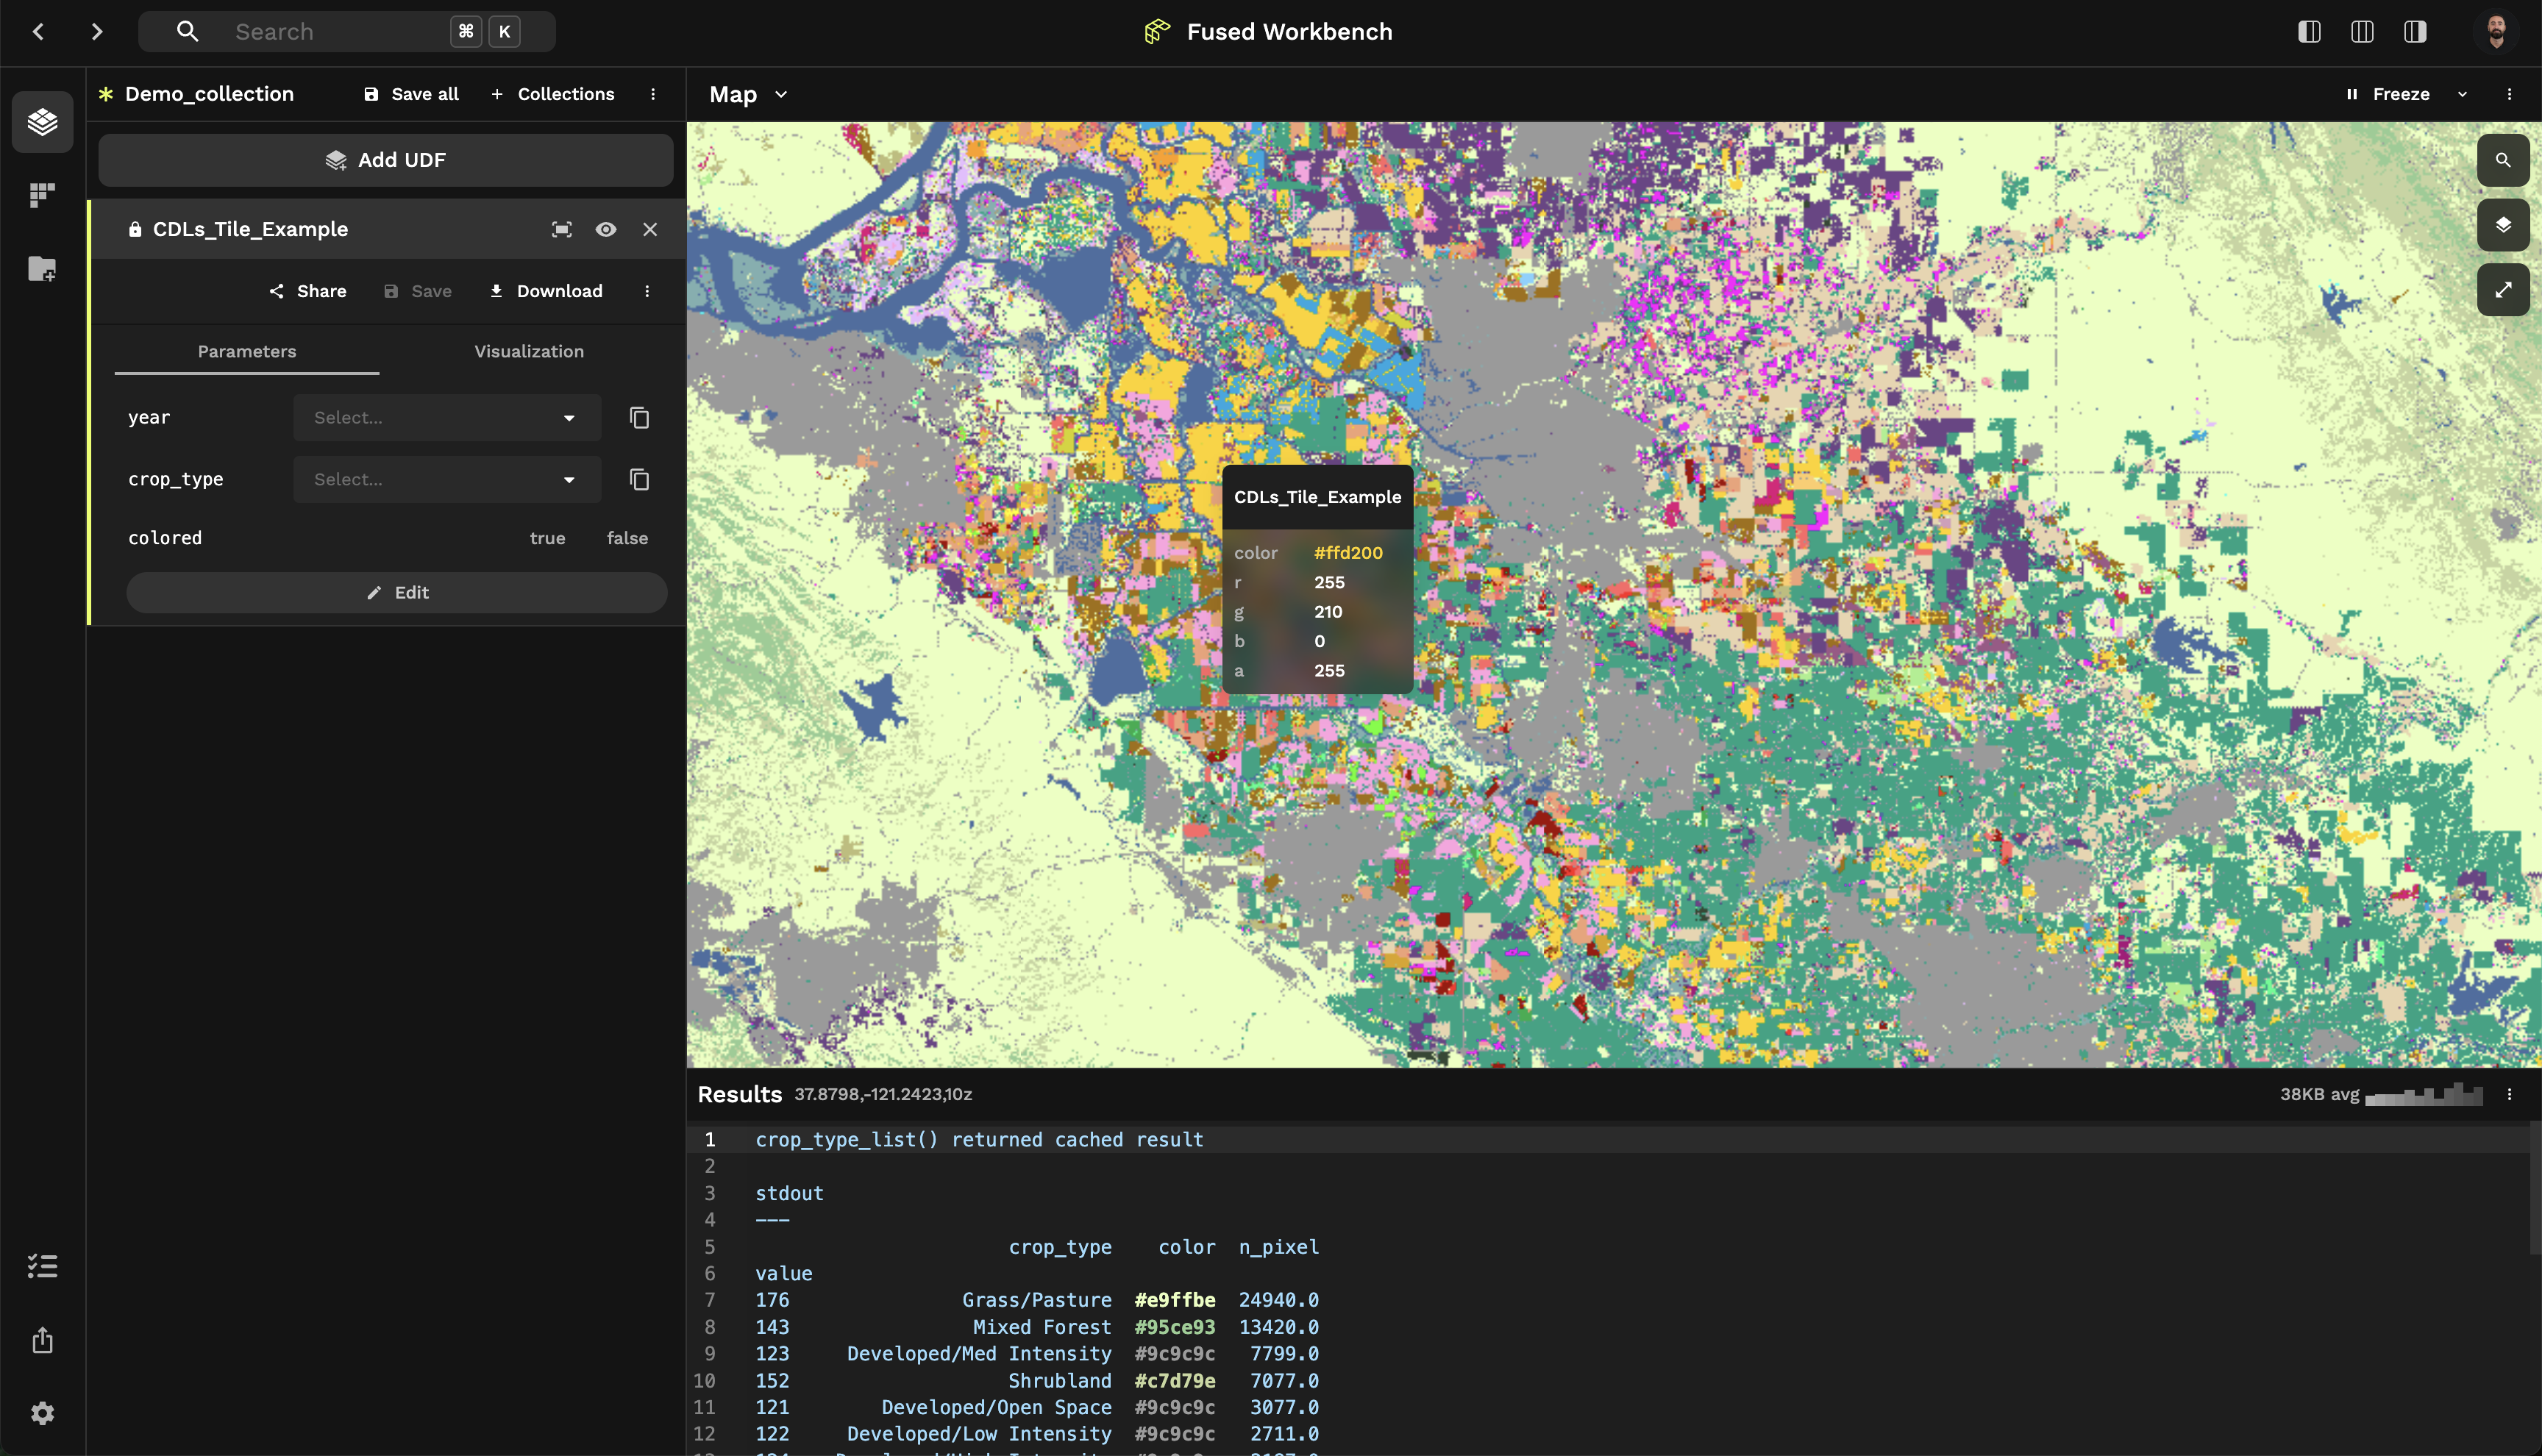Set colored to true
2542x1456 pixels.
coord(547,538)
